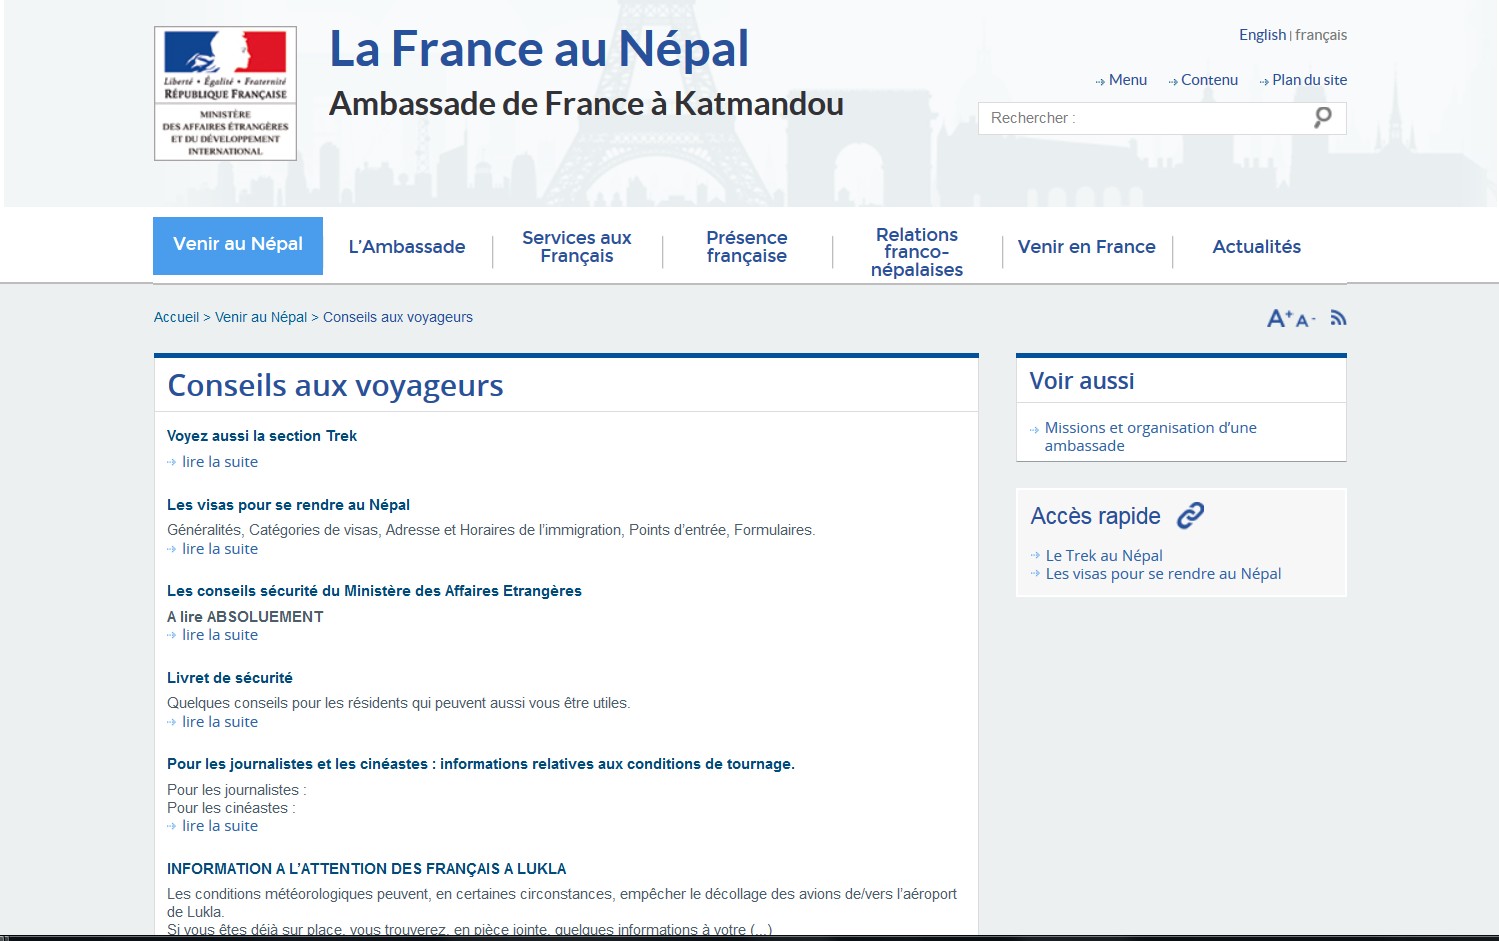The image size is (1499, 941).
Task: Open the Plan du site link
Action: [x=1309, y=80]
